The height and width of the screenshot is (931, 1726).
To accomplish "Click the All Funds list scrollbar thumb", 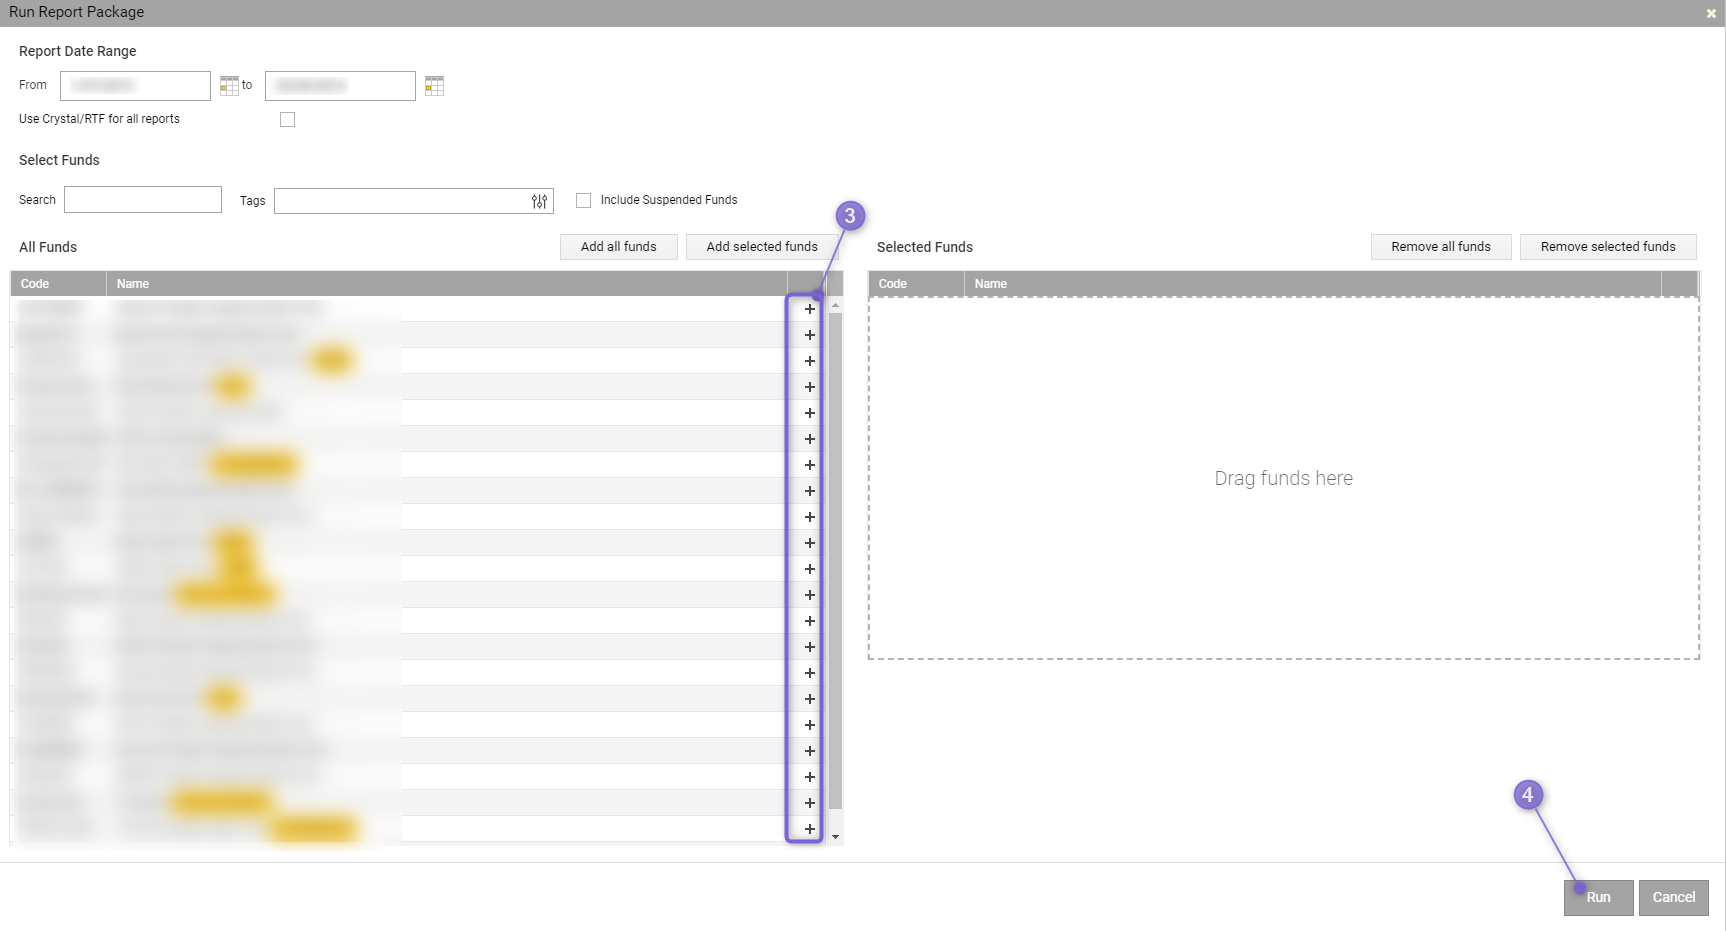I will click(835, 560).
